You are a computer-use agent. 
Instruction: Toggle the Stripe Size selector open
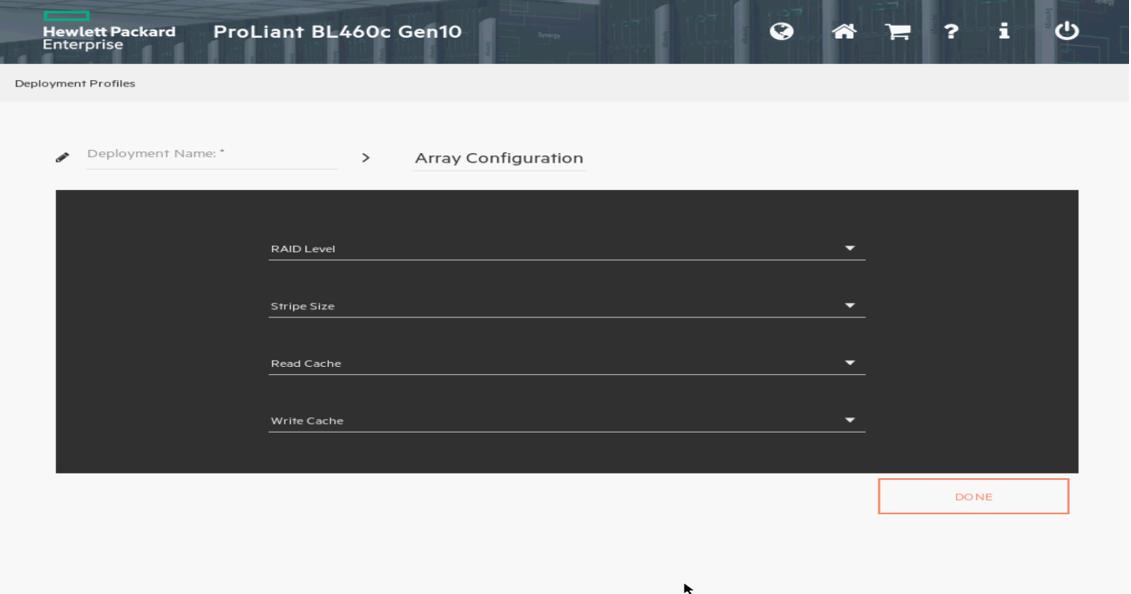click(849, 303)
